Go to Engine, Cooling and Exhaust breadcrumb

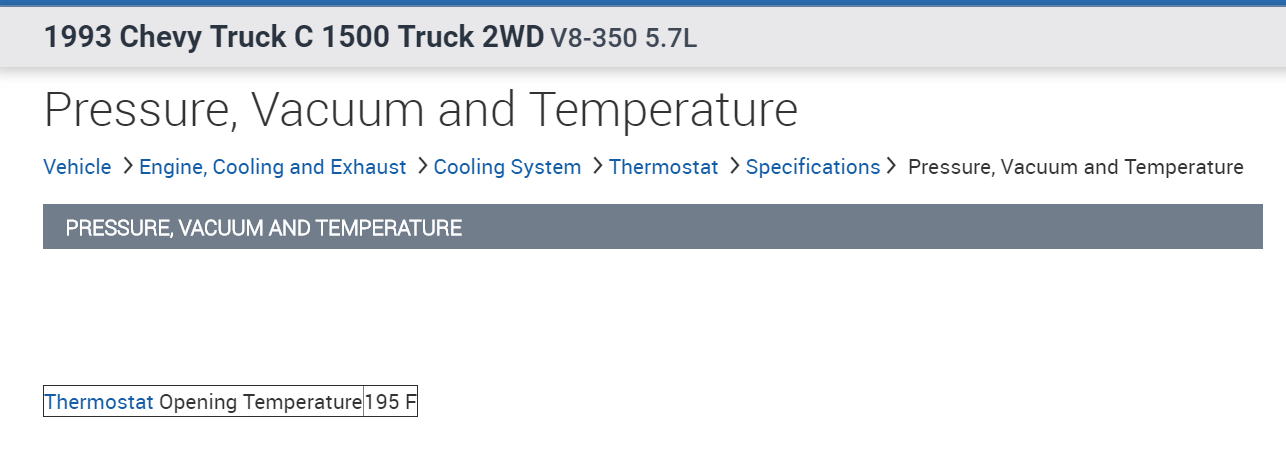(272, 167)
